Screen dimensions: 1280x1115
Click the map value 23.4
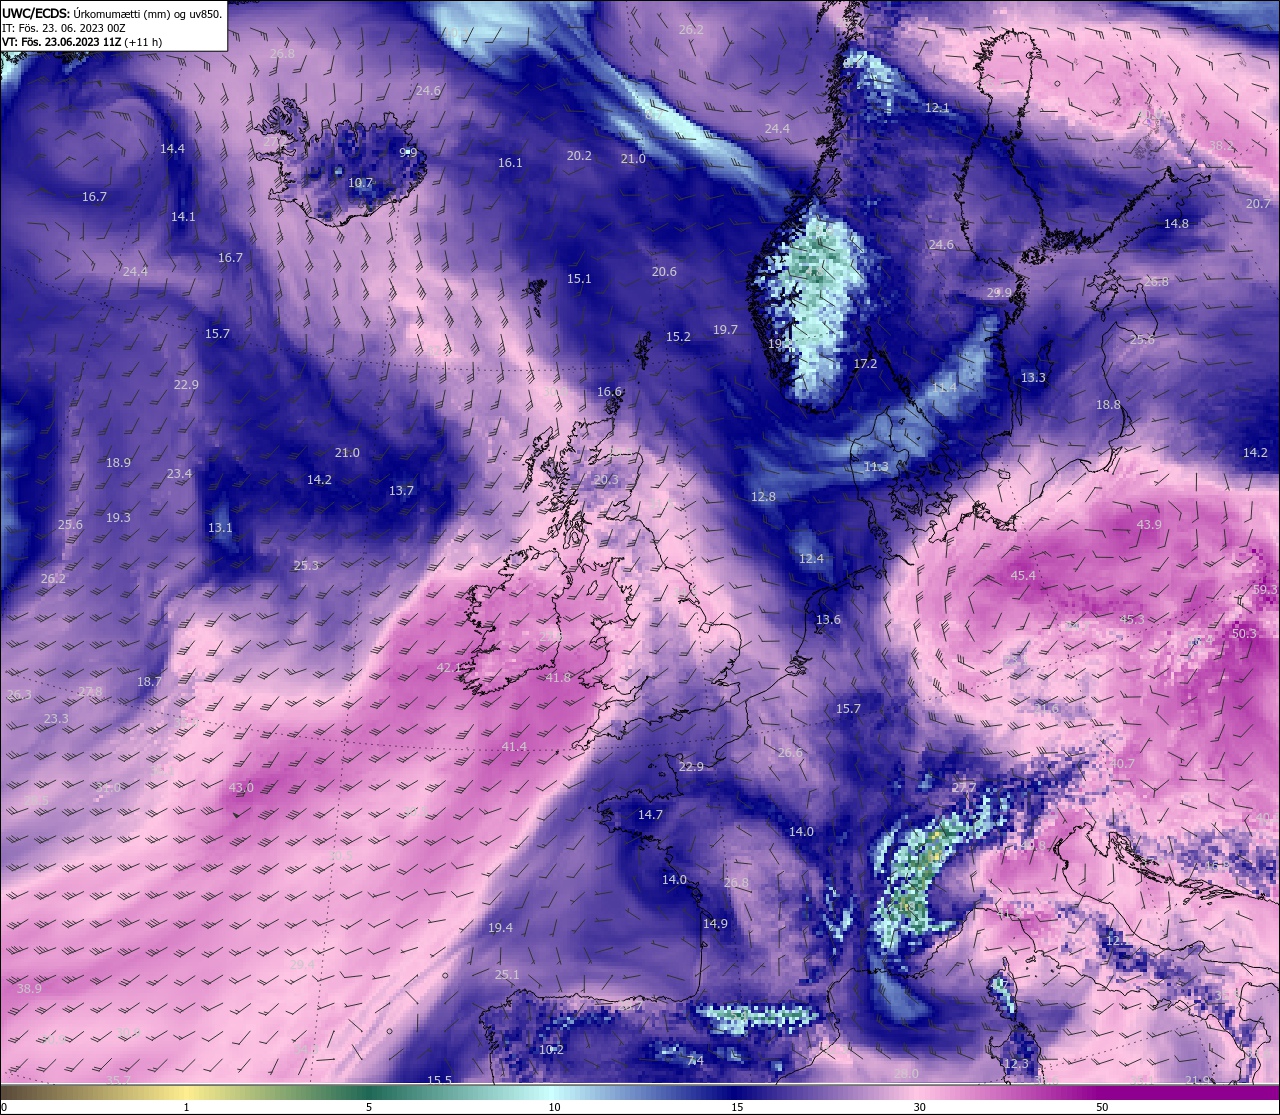coord(179,473)
